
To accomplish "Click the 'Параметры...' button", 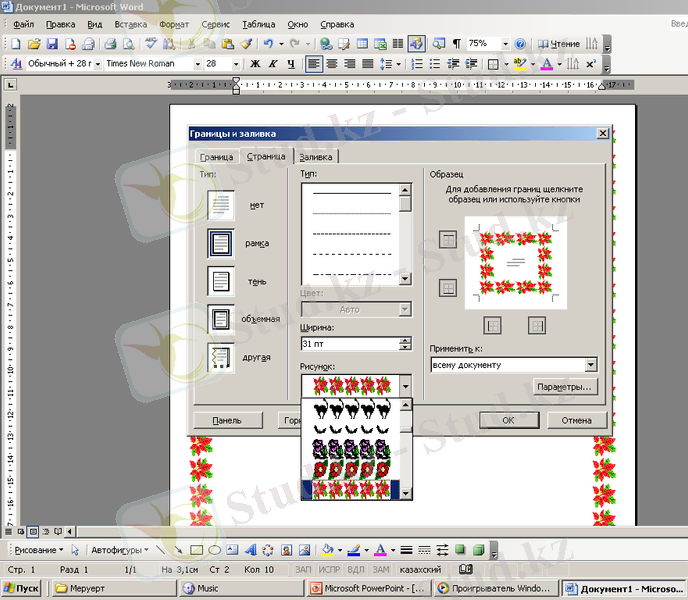I will [x=564, y=387].
